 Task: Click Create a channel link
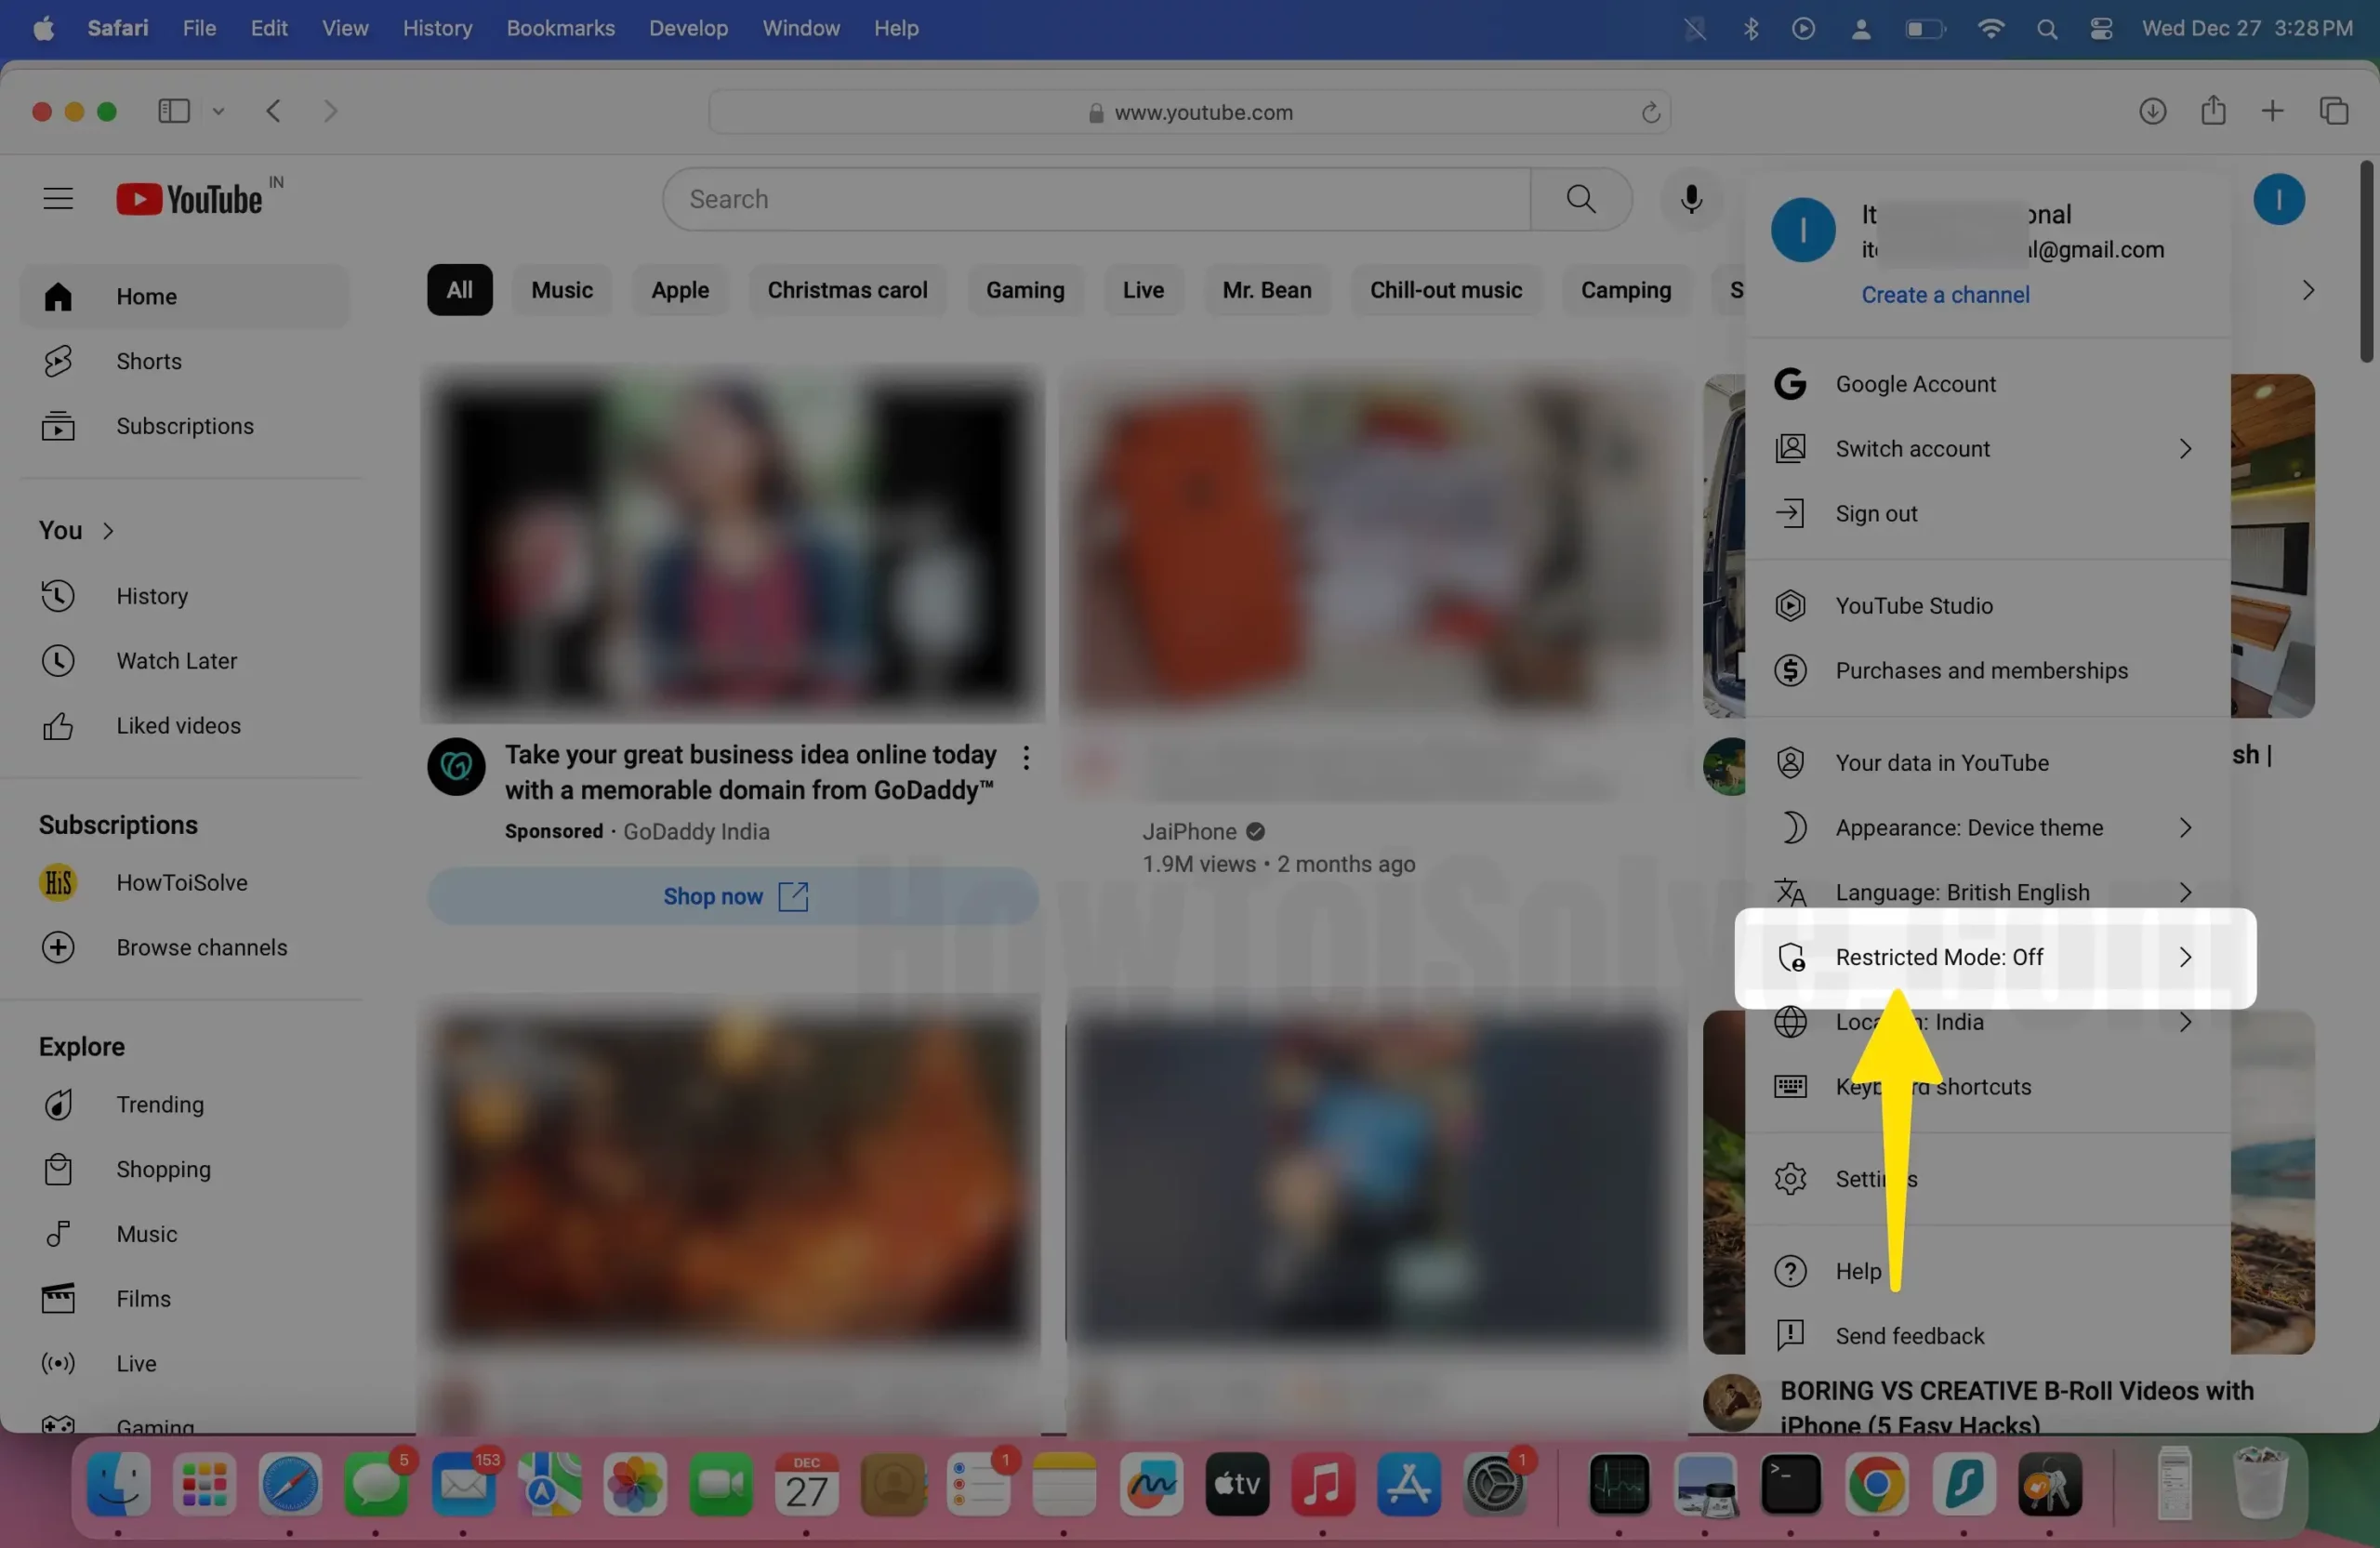pyautogui.click(x=1945, y=294)
